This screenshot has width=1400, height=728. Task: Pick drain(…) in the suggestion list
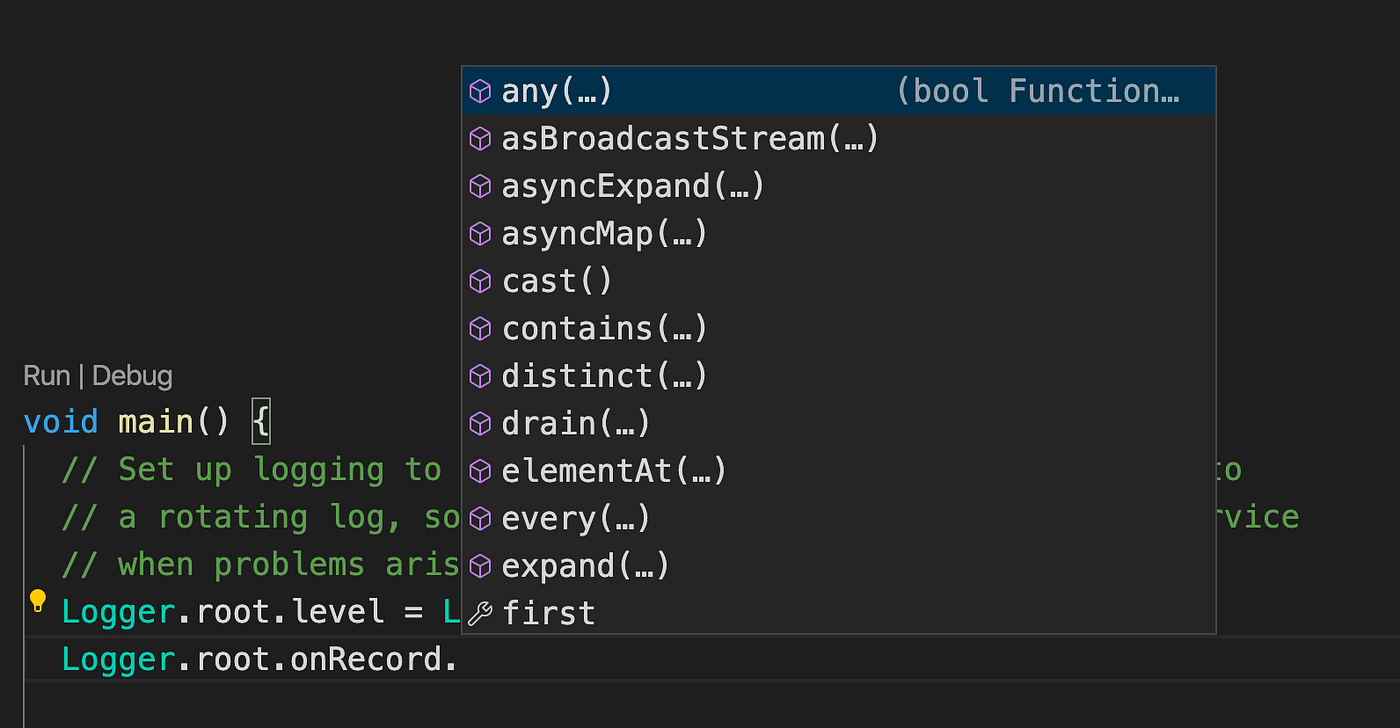click(x=576, y=424)
